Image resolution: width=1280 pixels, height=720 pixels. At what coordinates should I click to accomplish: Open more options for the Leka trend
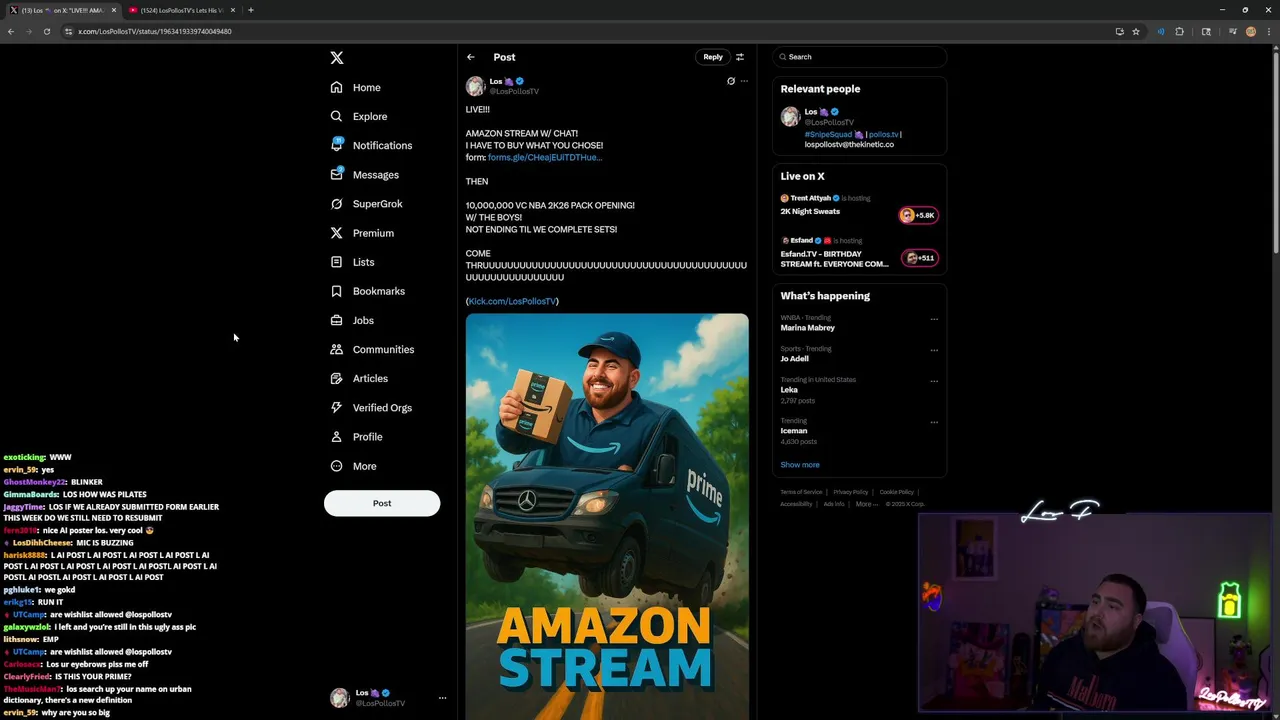pyautogui.click(x=934, y=381)
